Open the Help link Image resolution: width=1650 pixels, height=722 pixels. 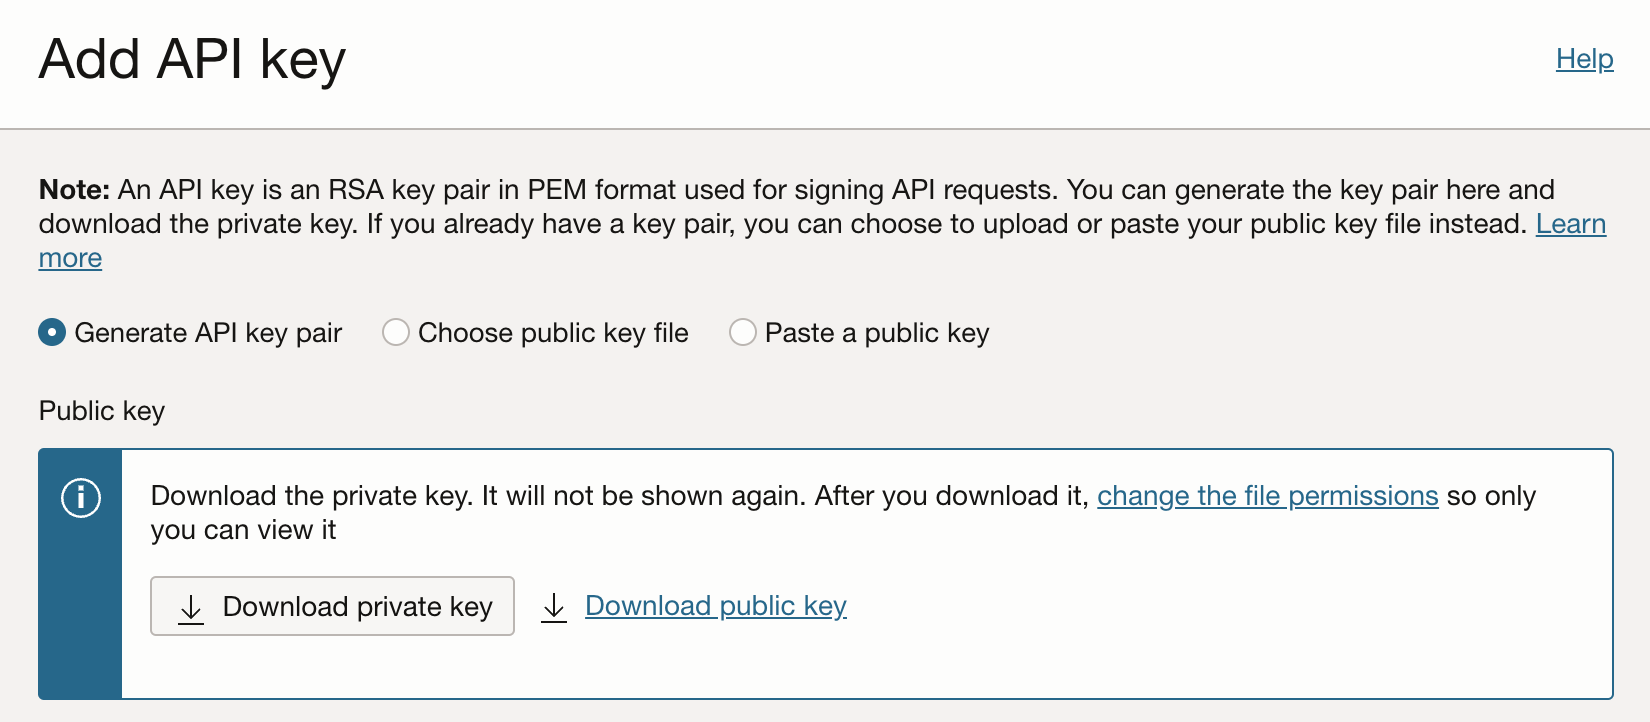click(1584, 59)
